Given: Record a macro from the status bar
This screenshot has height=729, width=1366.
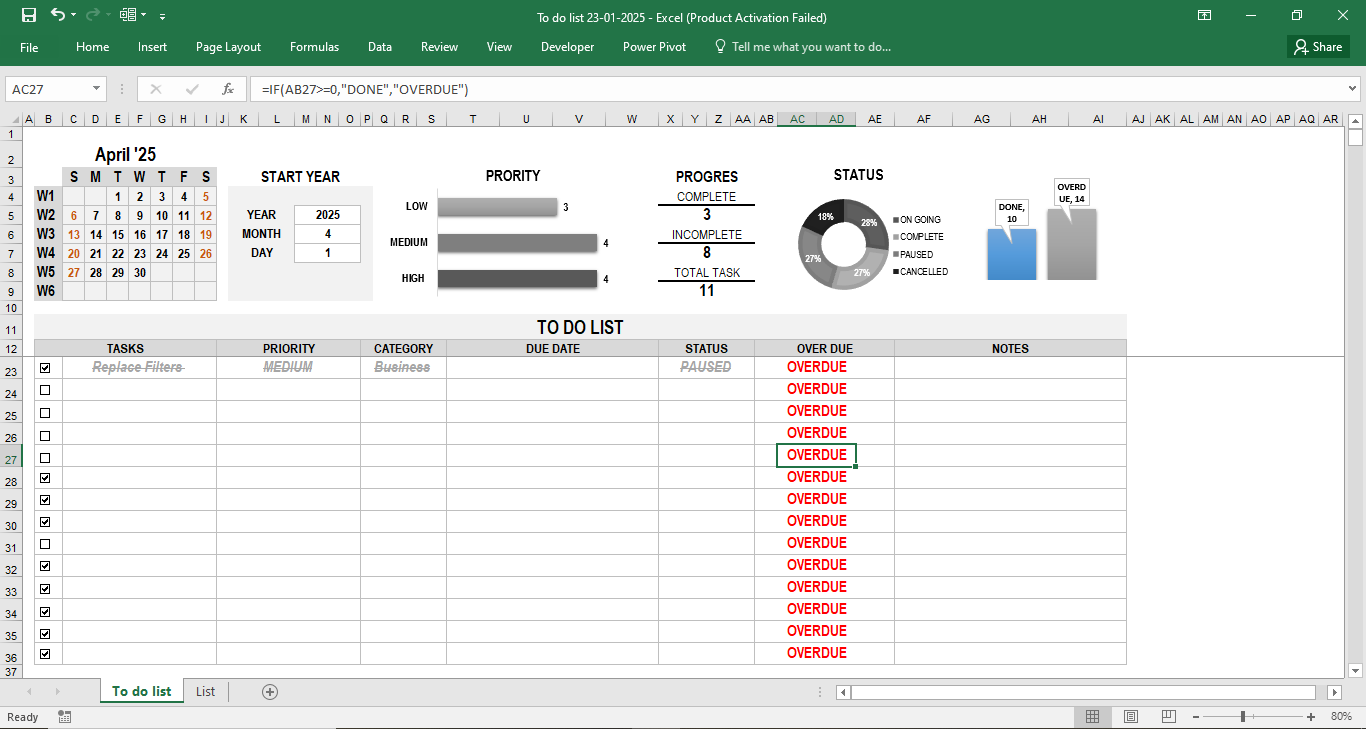Looking at the screenshot, I should (64, 717).
